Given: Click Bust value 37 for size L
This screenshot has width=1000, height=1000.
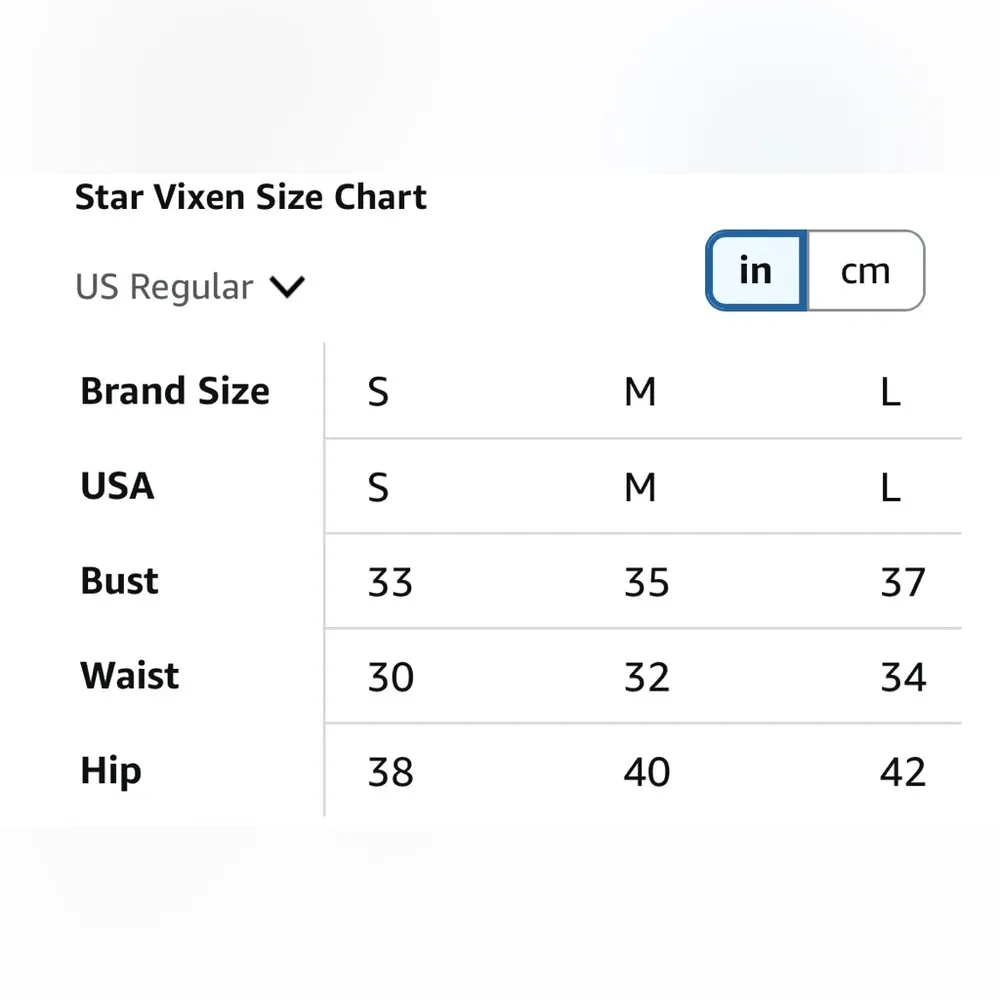Looking at the screenshot, I should tap(904, 582).
